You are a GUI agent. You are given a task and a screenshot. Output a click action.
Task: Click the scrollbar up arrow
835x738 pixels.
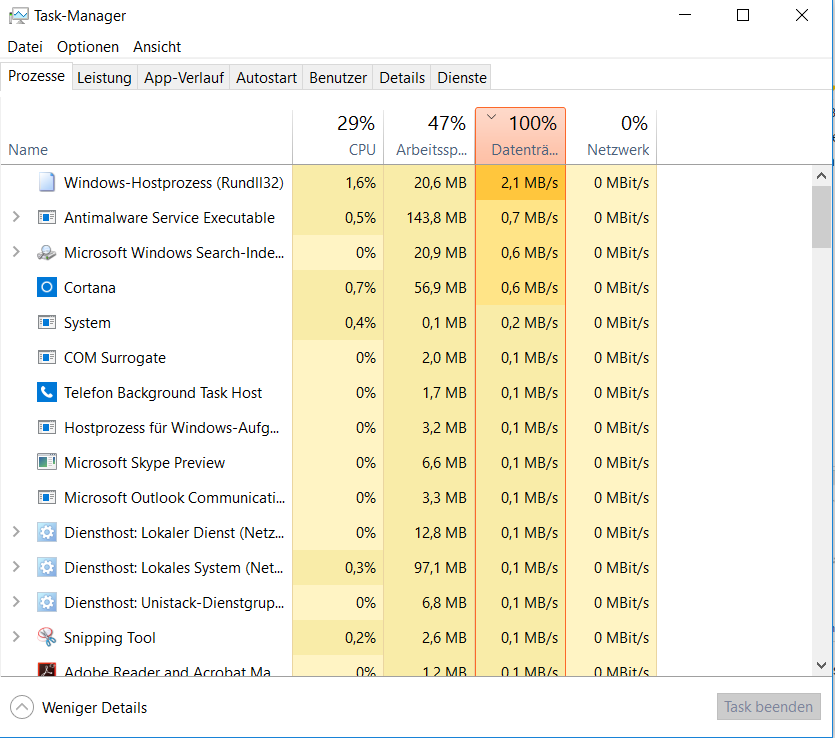click(x=821, y=175)
